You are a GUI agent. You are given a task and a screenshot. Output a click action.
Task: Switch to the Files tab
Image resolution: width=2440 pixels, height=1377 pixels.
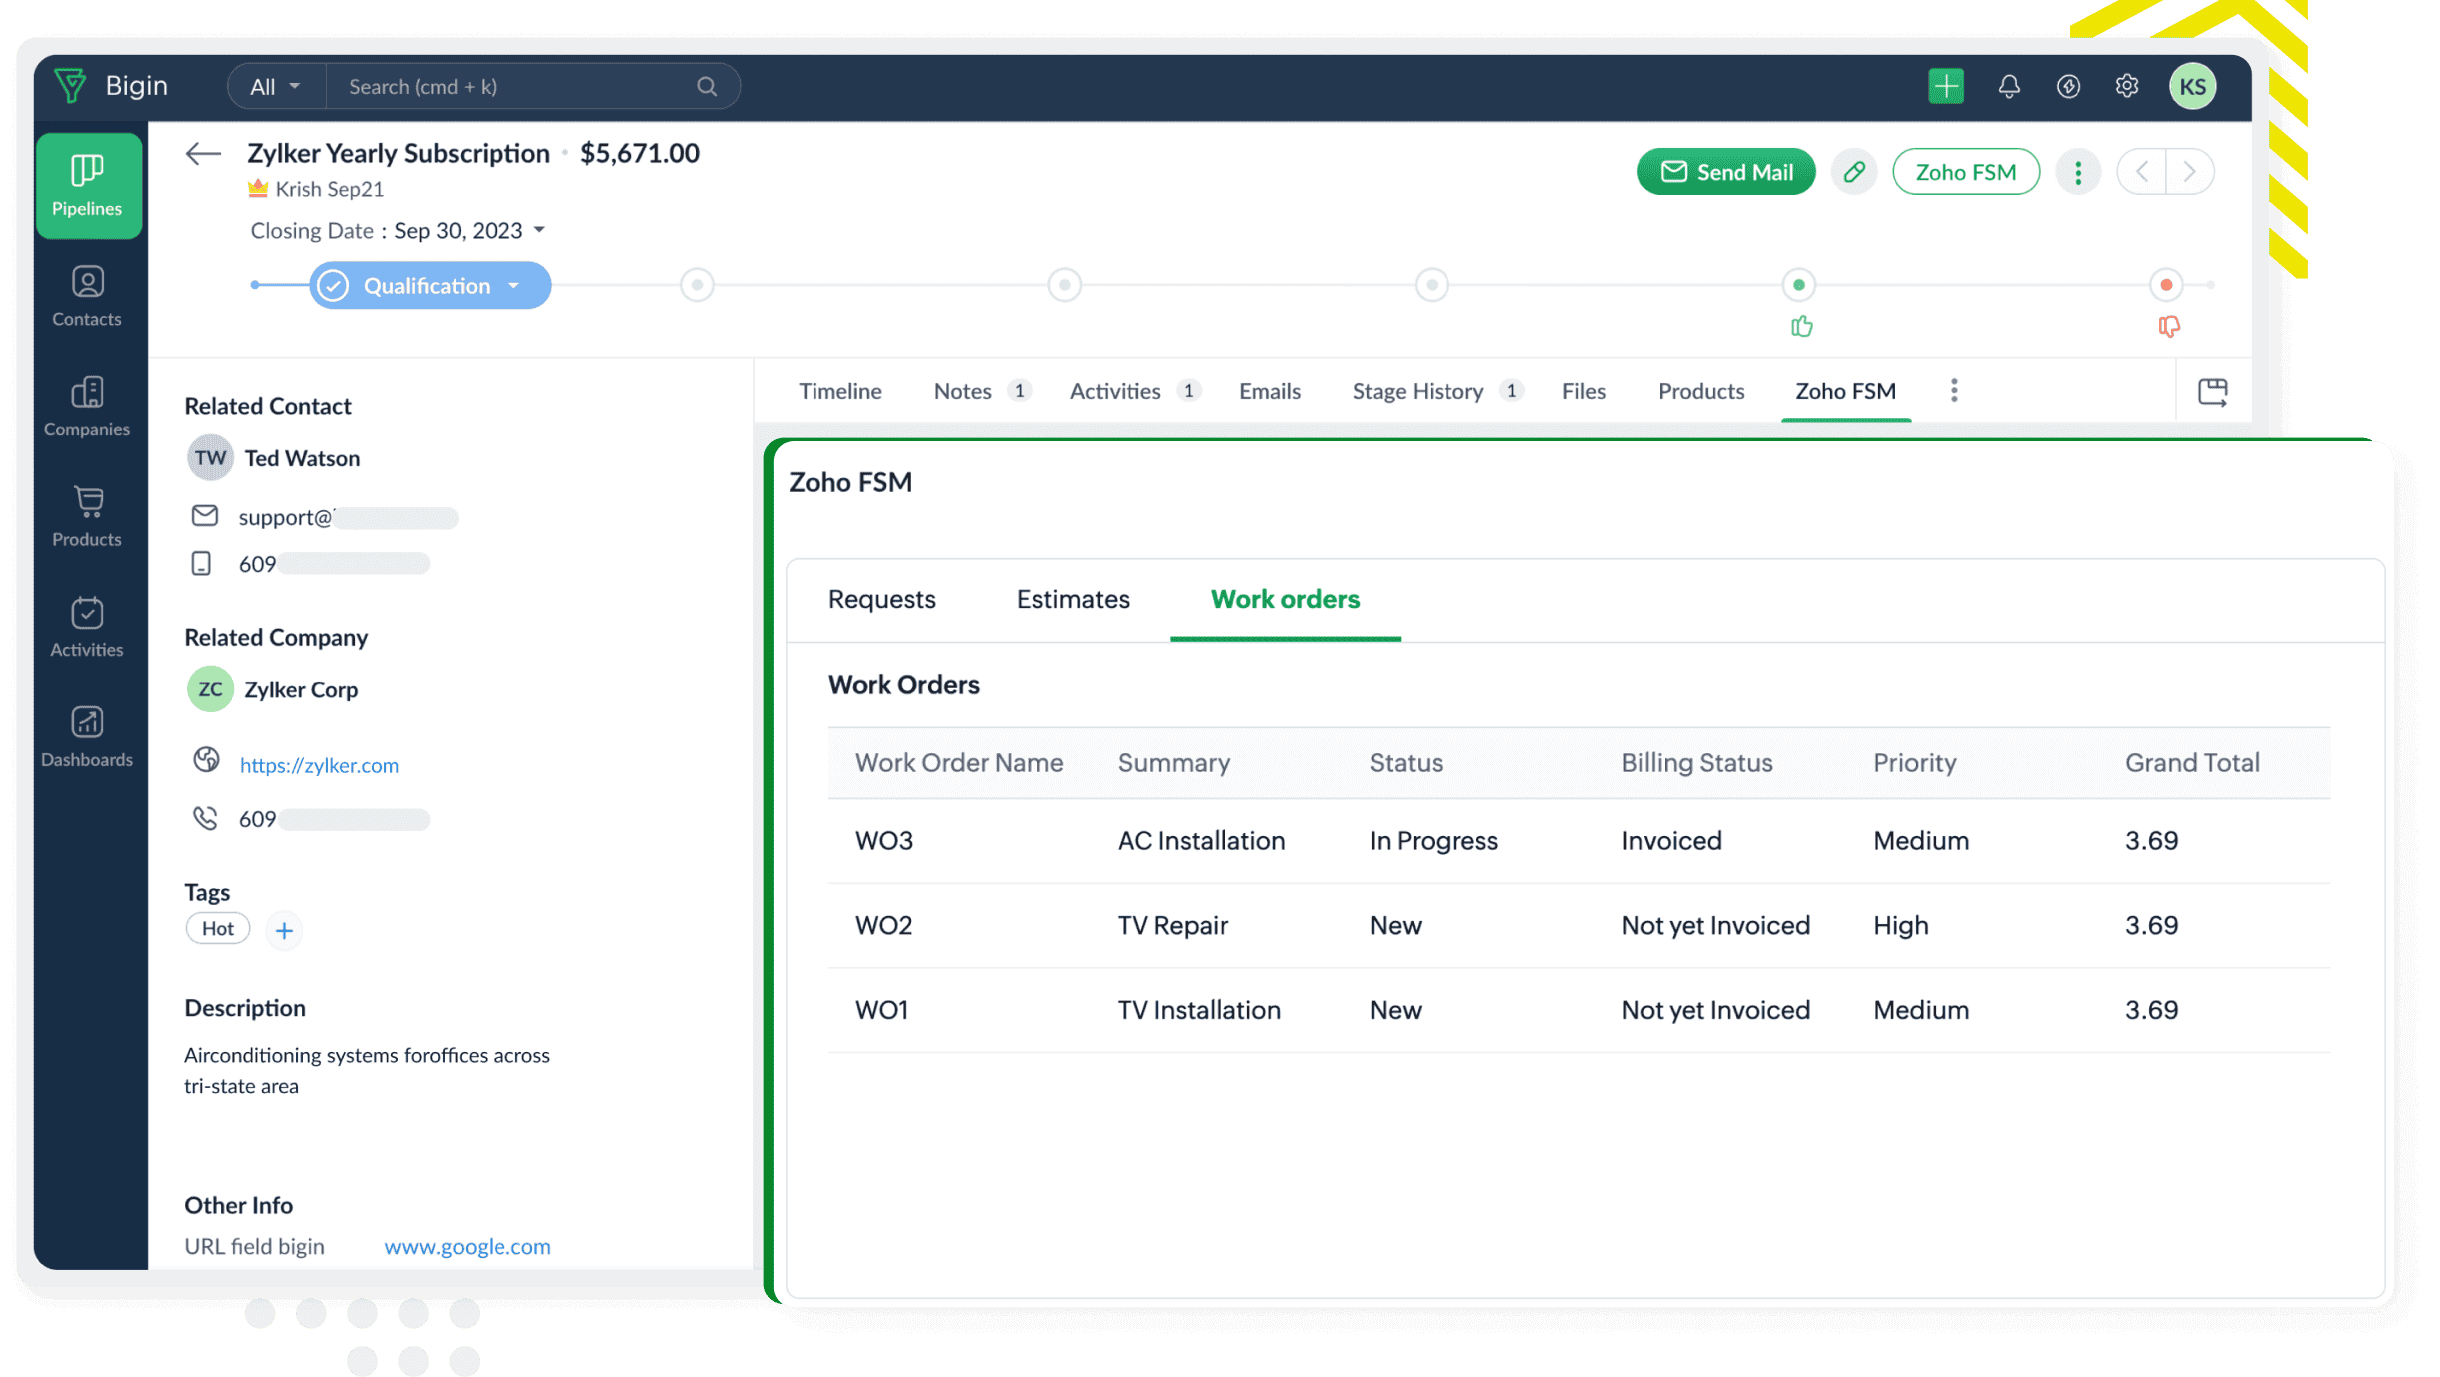[x=1583, y=391]
